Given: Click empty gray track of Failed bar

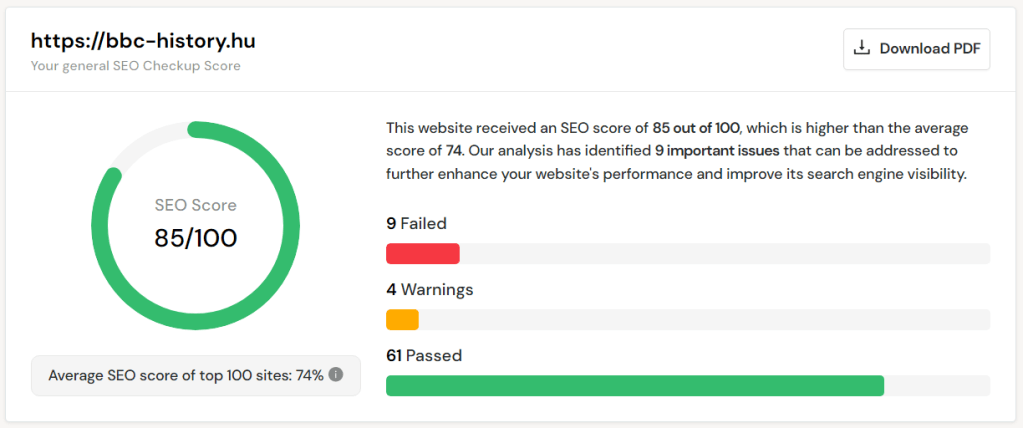Looking at the screenshot, I should pos(720,254).
